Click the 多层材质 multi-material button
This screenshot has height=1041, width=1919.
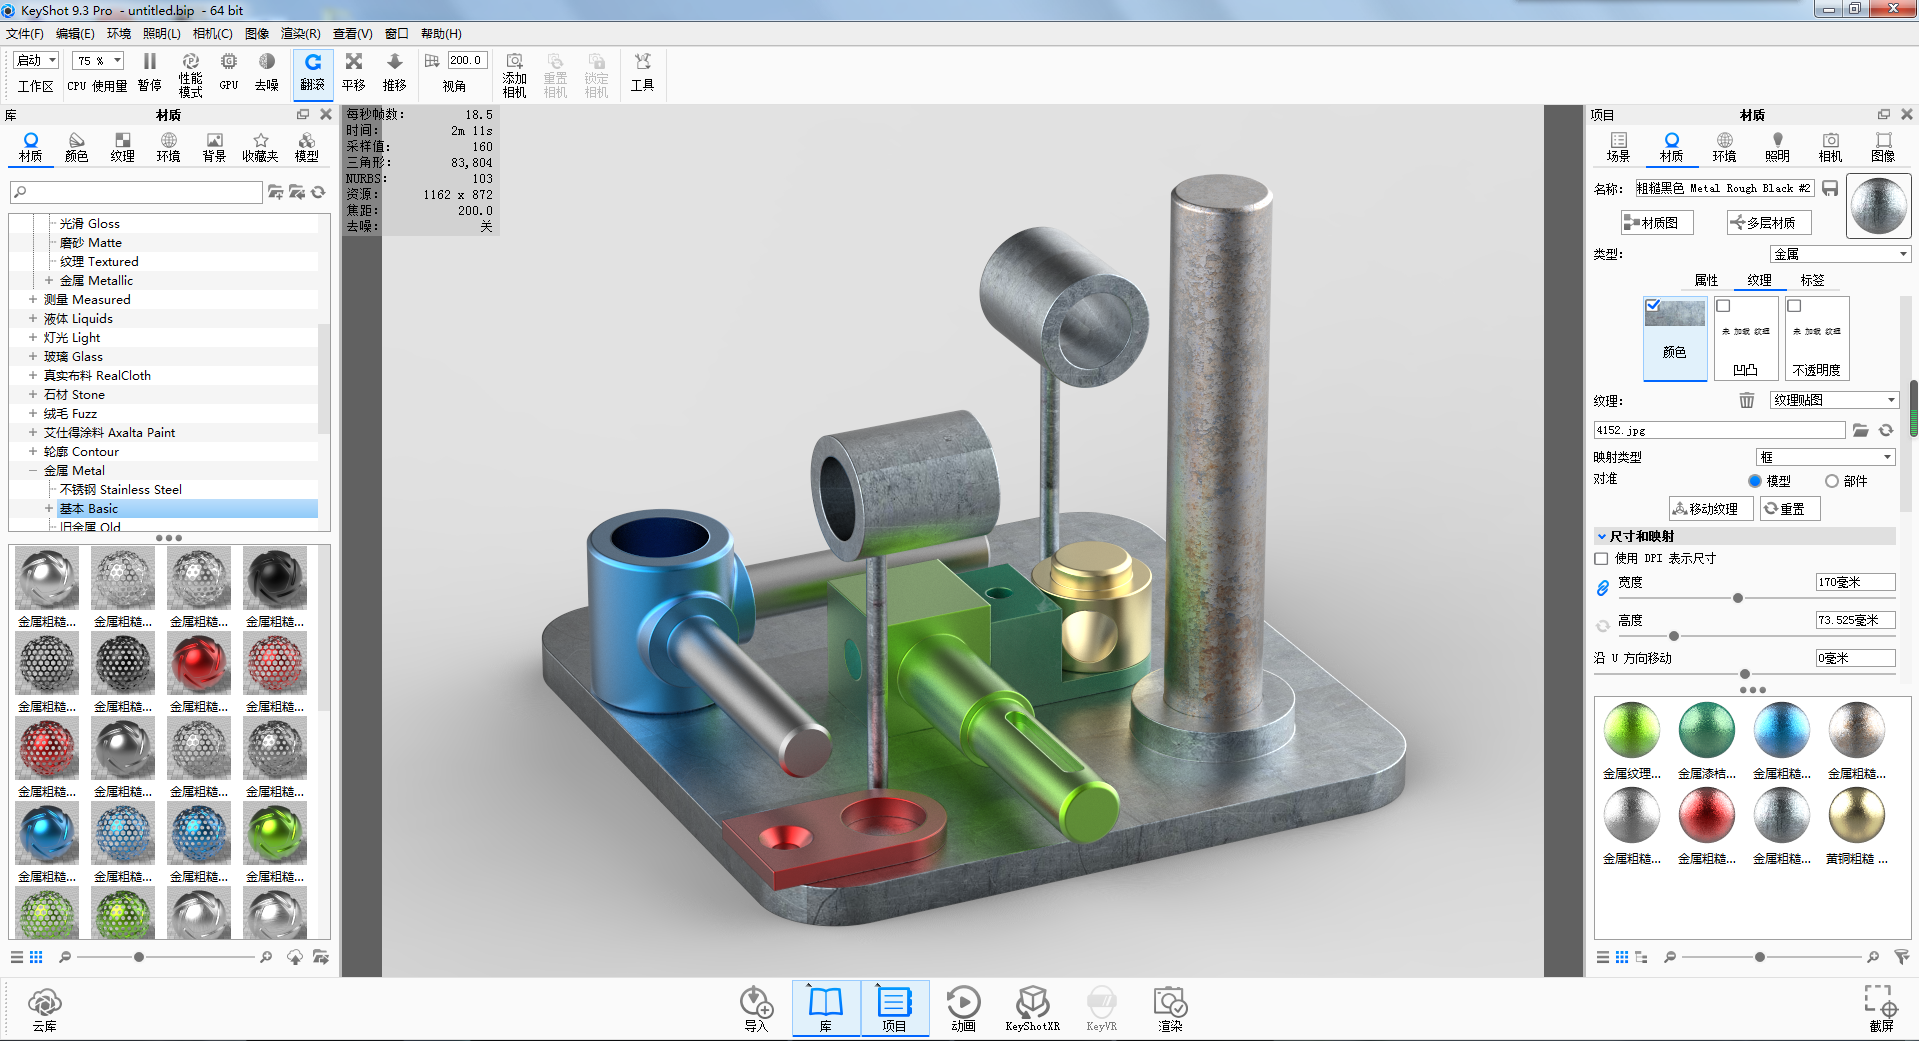(x=1769, y=223)
